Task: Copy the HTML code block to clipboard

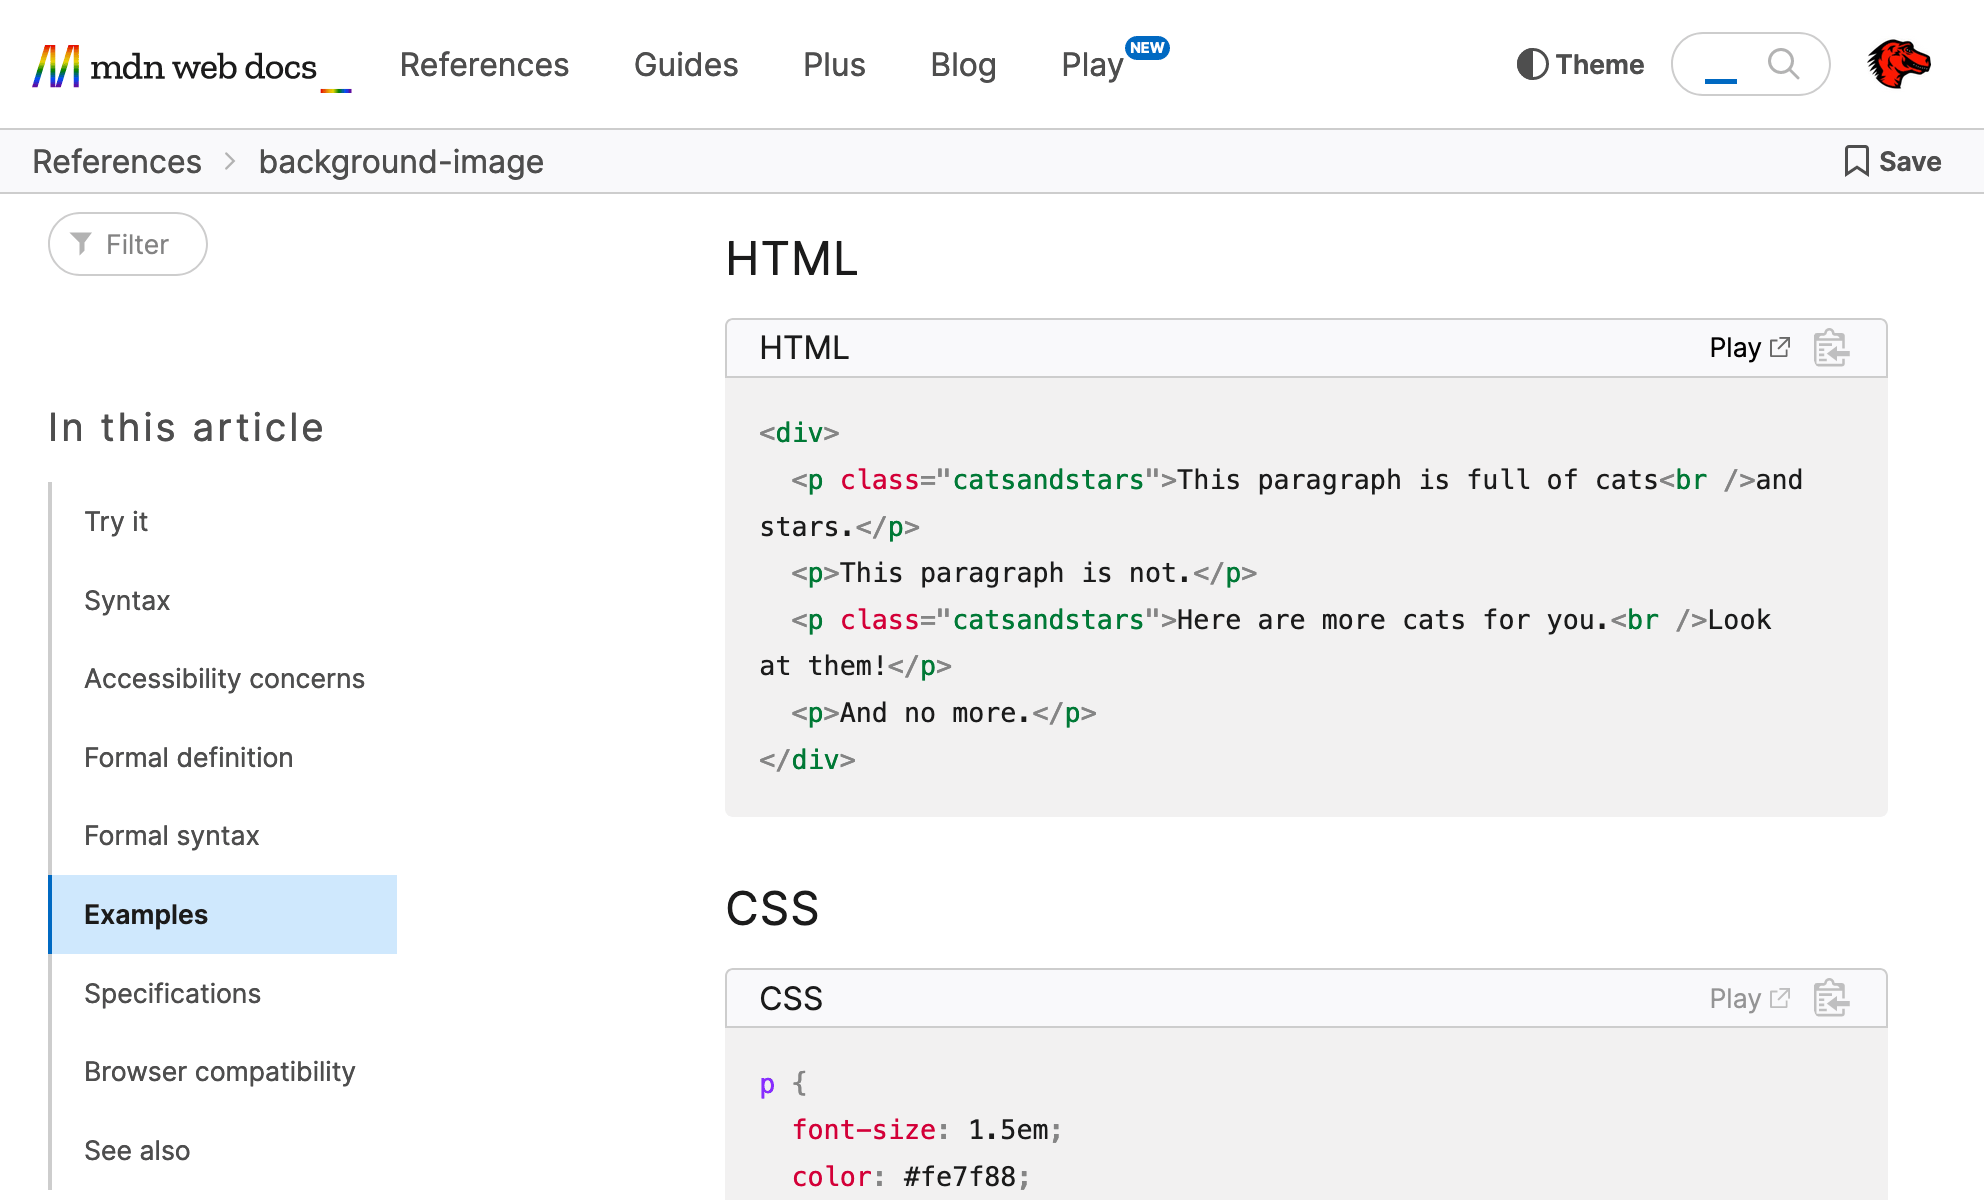Action: [x=1830, y=348]
